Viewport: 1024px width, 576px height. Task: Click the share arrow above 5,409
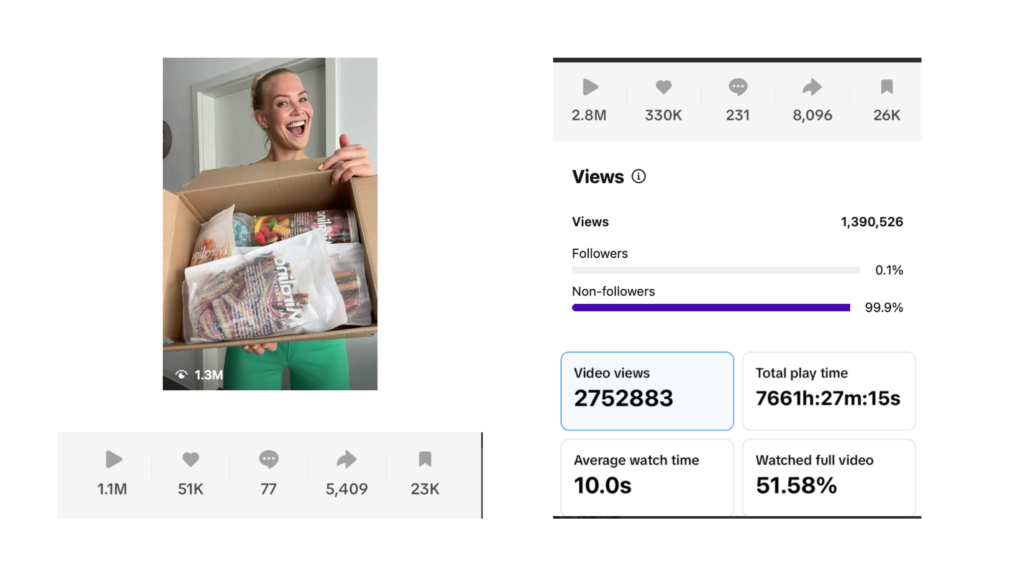[346, 460]
